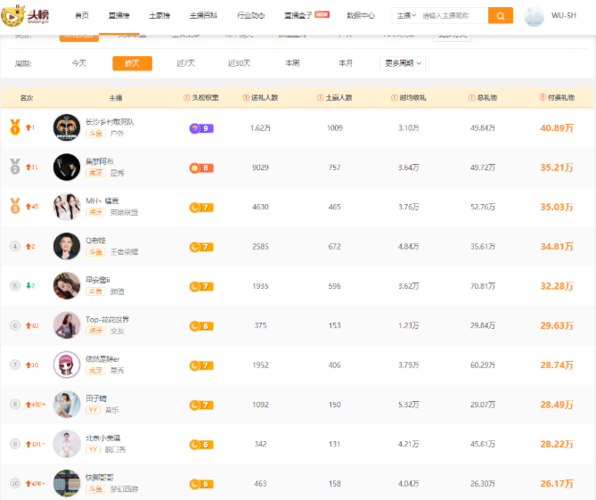Click info icon beside 送礼人数 column header
Image resolution: width=596 pixels, height=500 pixels.
pos(246,98)
